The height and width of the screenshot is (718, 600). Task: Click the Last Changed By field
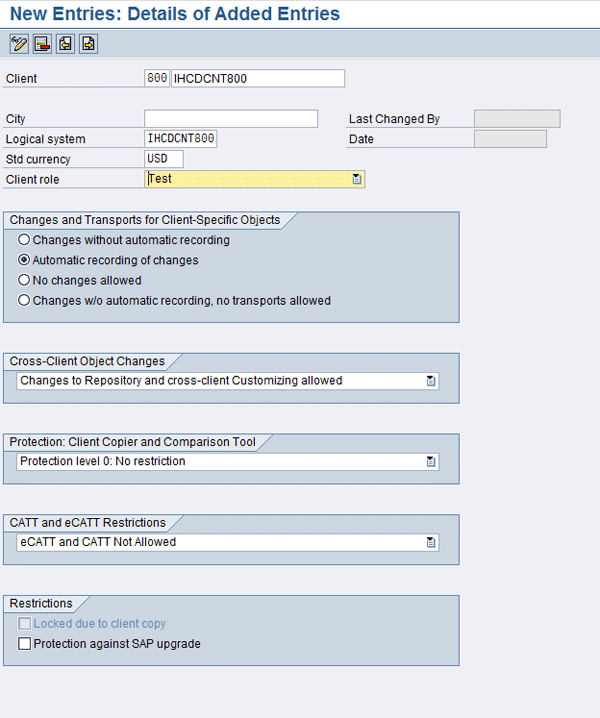click(517, 119)
